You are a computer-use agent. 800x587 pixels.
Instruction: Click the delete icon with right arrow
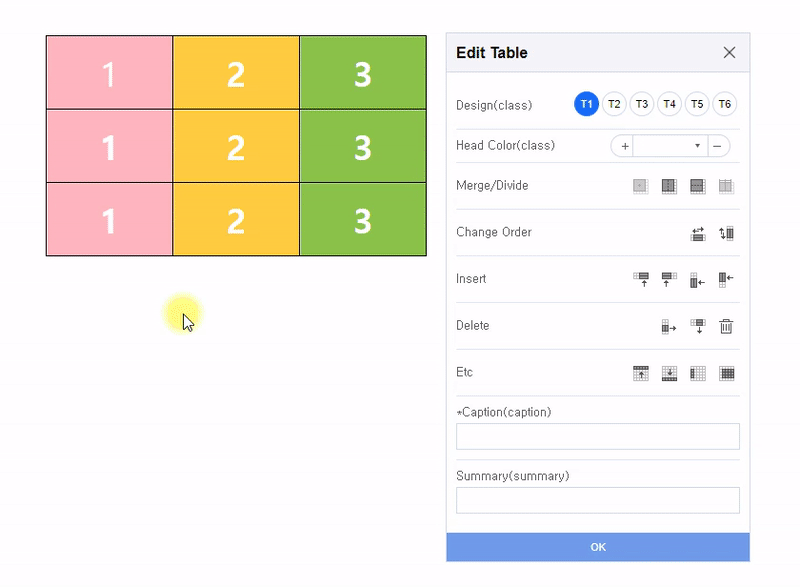pyautogui.click(x=669, y=326)
